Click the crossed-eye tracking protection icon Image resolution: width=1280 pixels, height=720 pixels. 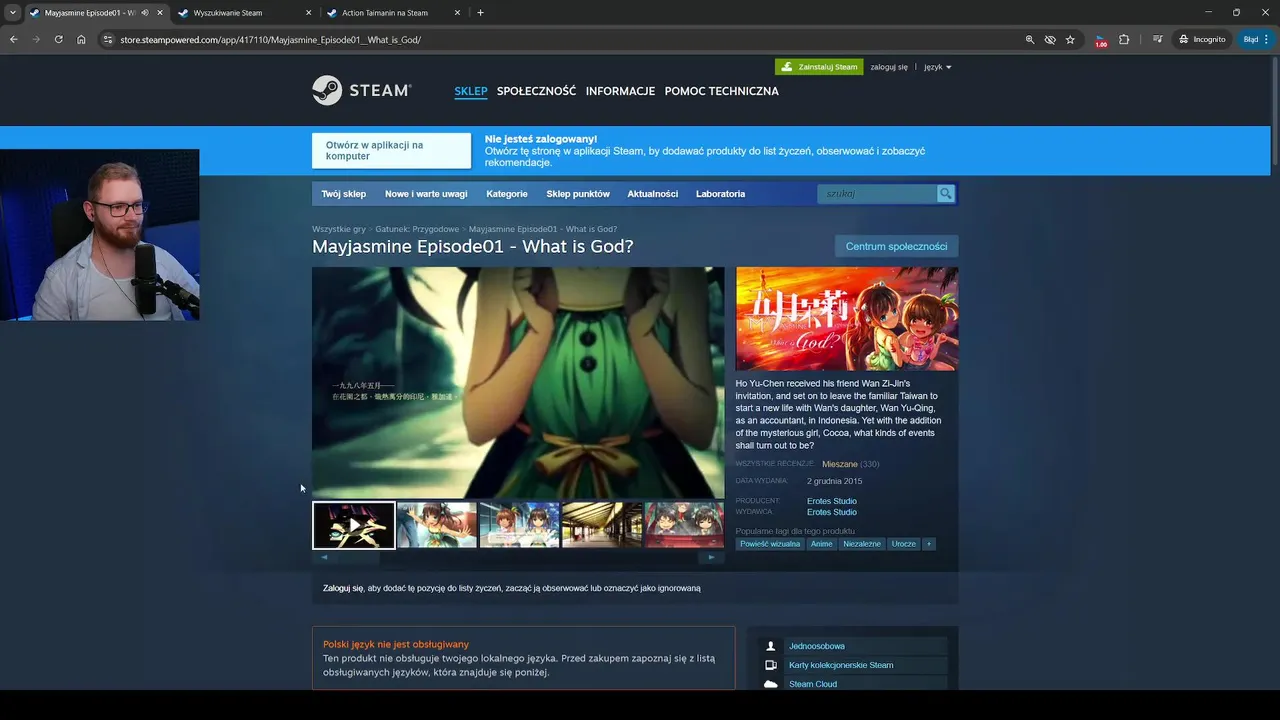pyautogui.click(x=1050, y=40)
